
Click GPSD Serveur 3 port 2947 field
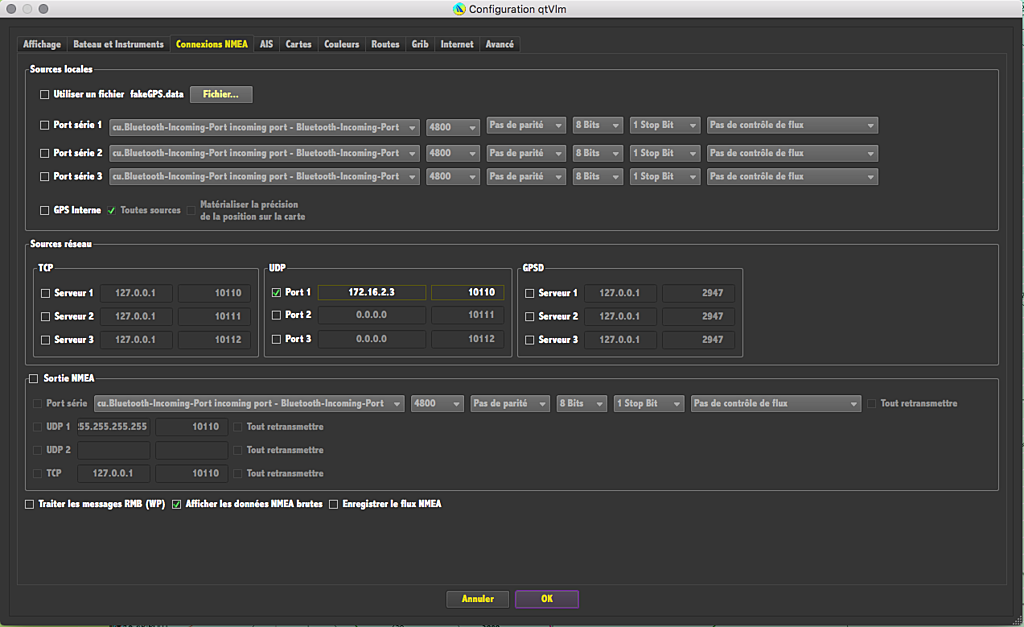[698, 340]
